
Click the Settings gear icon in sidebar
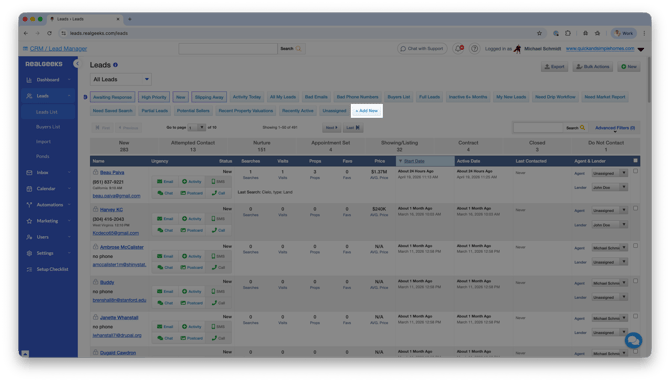click(x=29, y=253)
